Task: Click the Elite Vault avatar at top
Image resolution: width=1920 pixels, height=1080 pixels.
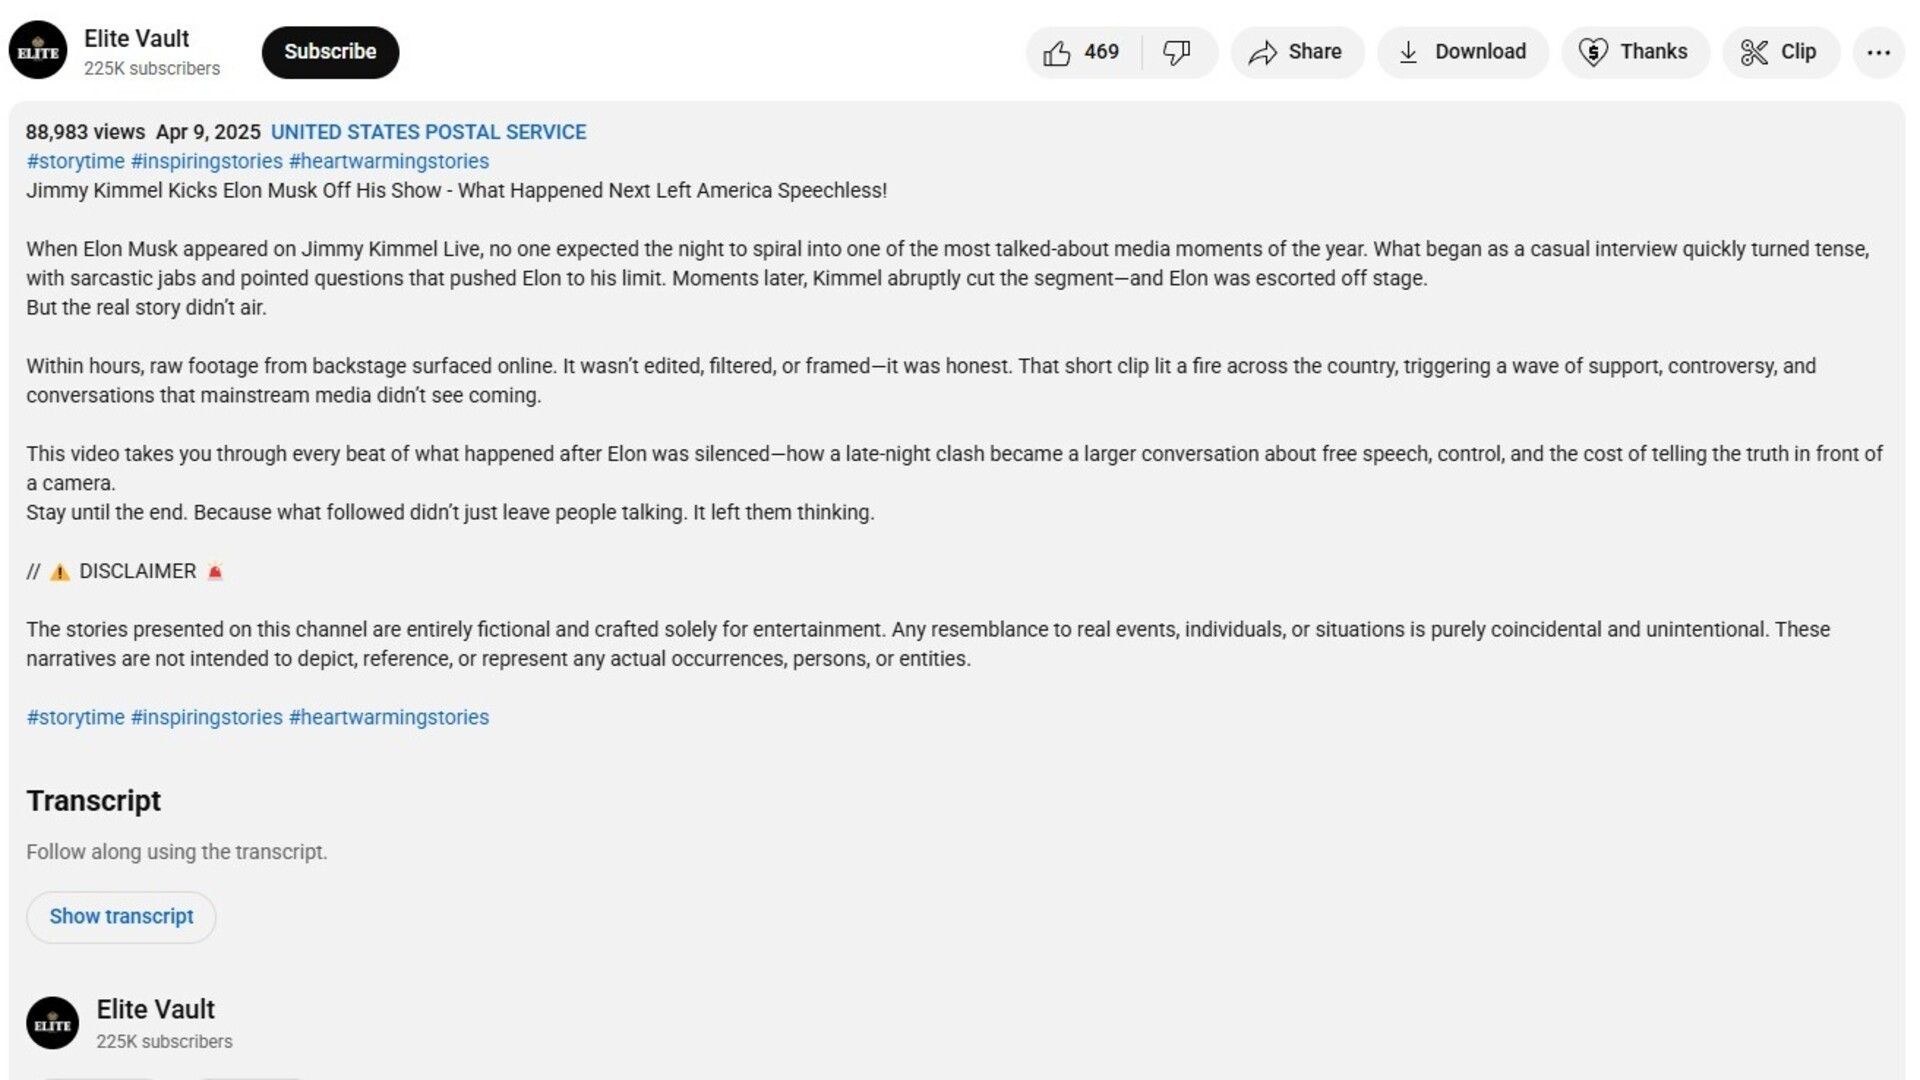Action: [x=38, y=51]
